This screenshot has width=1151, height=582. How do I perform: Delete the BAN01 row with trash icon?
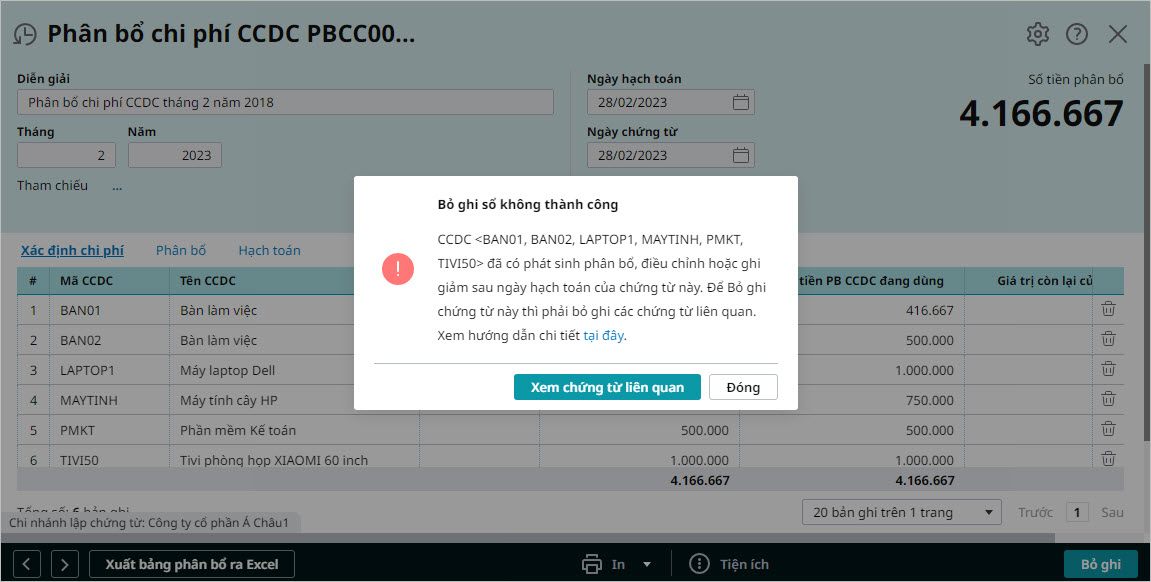click(x=1108, y=310)
